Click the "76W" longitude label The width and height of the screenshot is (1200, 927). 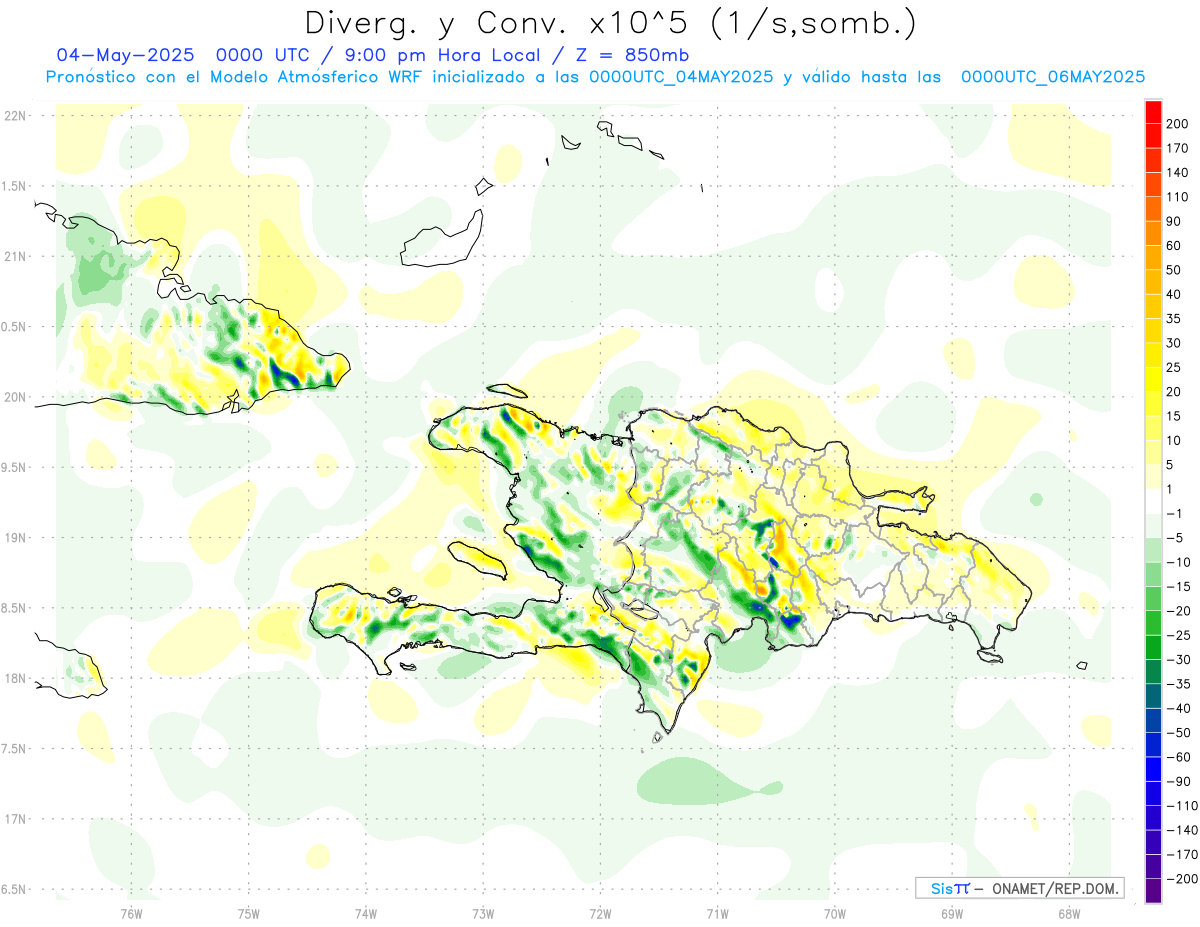[x=131, y=913]
